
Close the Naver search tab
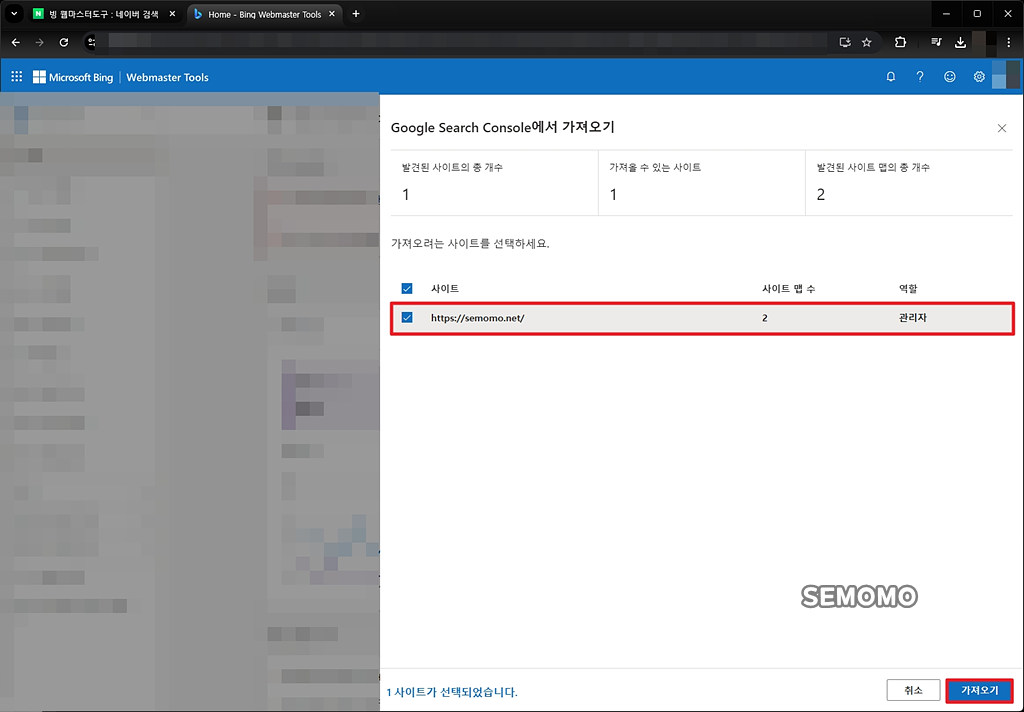point(172,14)
